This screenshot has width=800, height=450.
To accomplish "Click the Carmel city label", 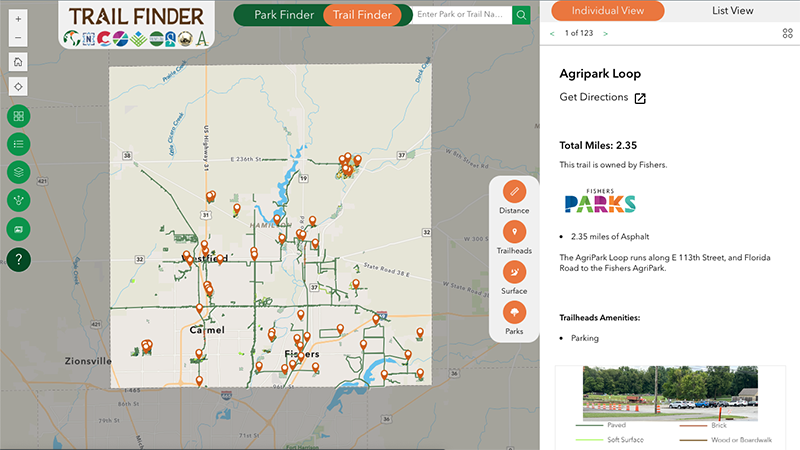I will pyautogui.click(x=207, y=330).
